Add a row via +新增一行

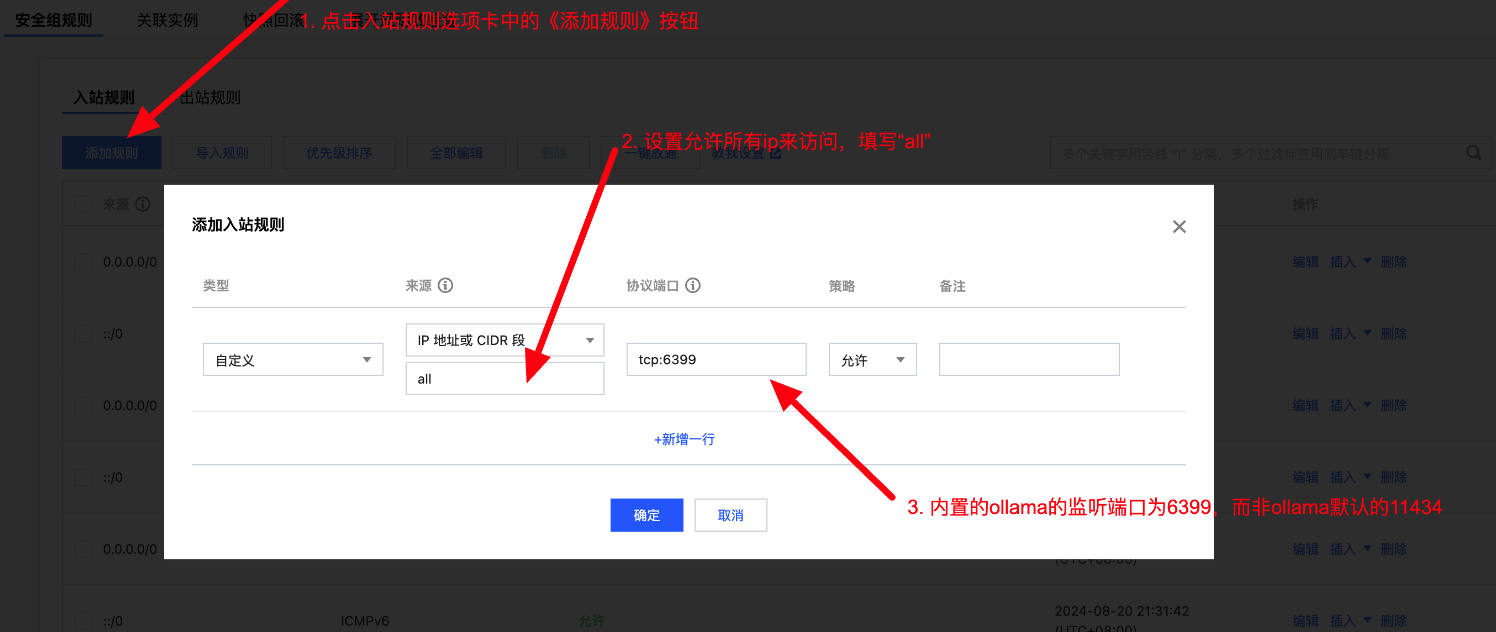click(x=685, y=439)
